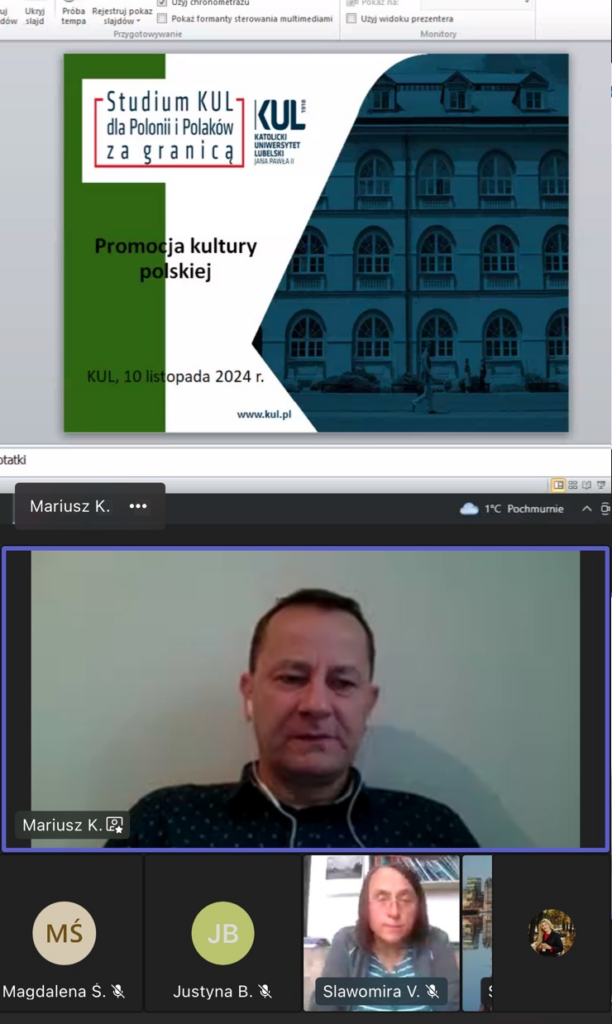Start the Slide Show view icon
Viewport: 612px width, 1024px height.
coord(601,485)
